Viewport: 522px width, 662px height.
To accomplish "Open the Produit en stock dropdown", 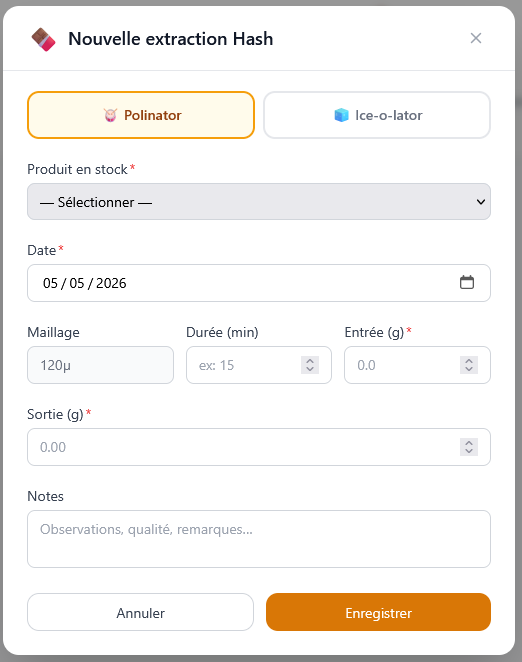I will tap(259, 202).
